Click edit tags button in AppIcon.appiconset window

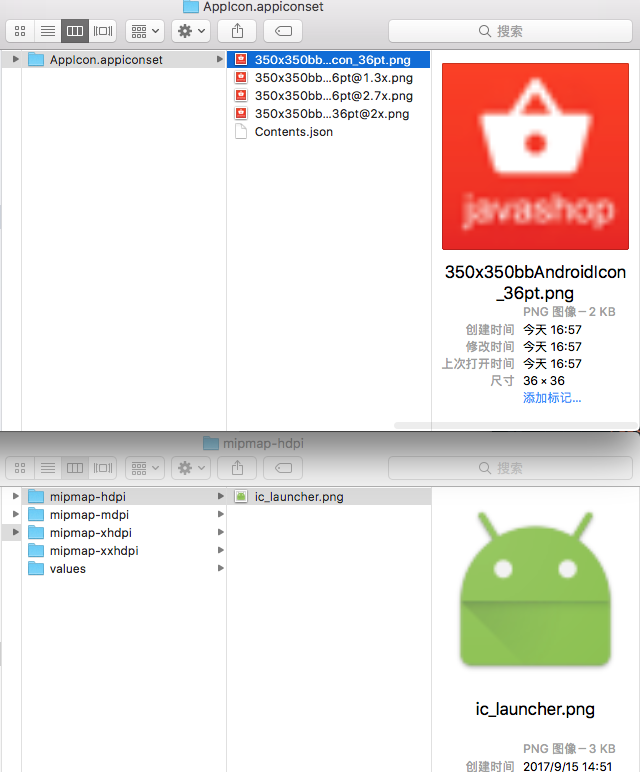(x=283, y=31)
